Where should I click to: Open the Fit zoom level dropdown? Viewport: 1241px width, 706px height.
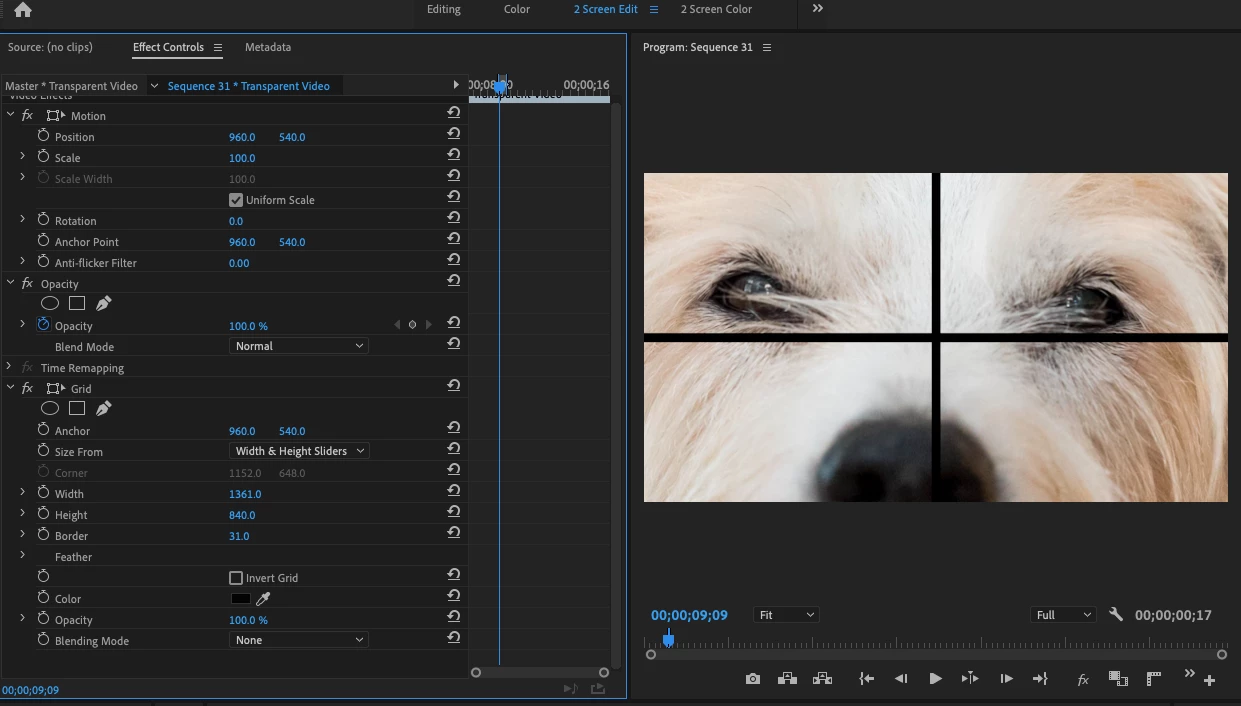(x=786, y=615)
